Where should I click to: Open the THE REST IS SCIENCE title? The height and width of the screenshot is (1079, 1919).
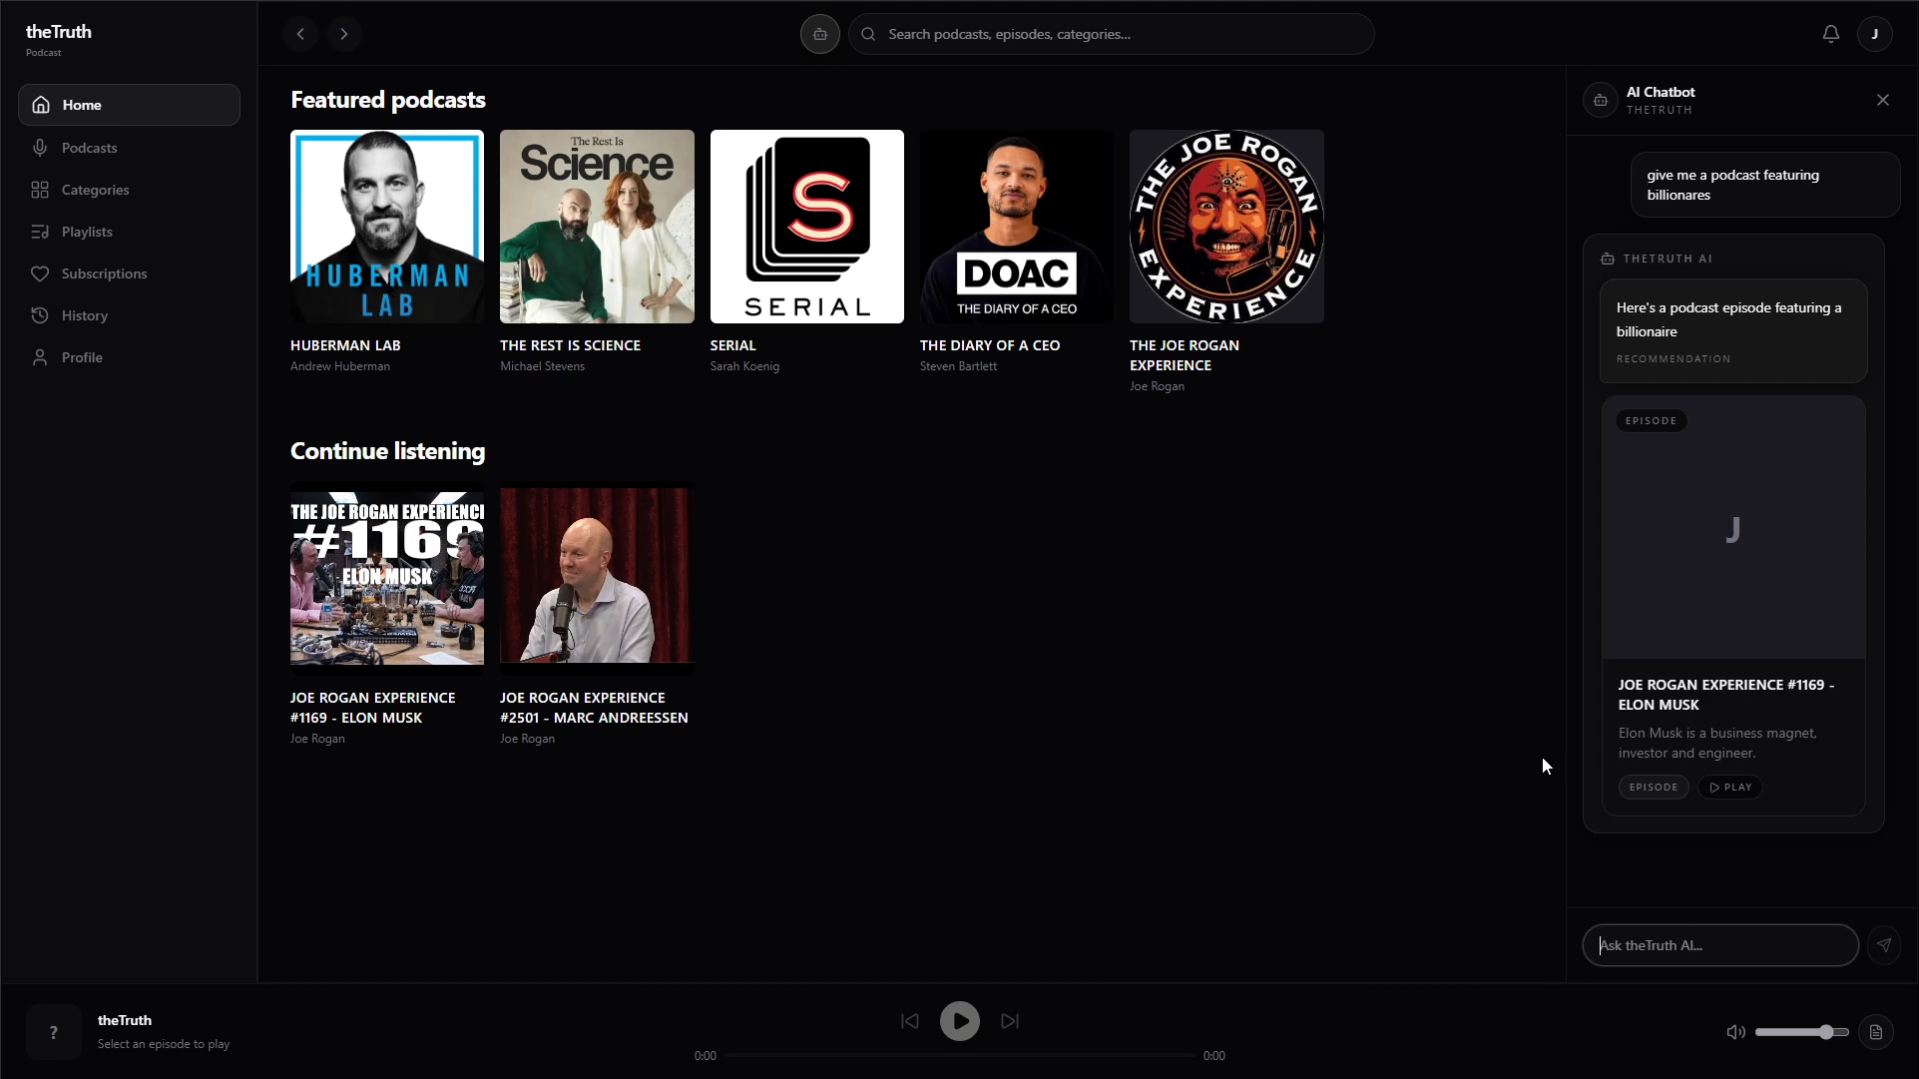click(570, 345)
